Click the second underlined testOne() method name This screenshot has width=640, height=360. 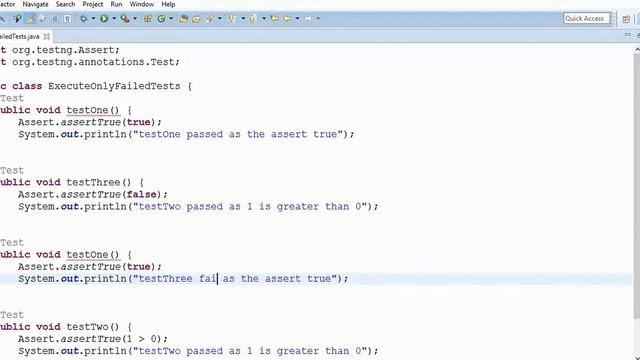(93, 255)
